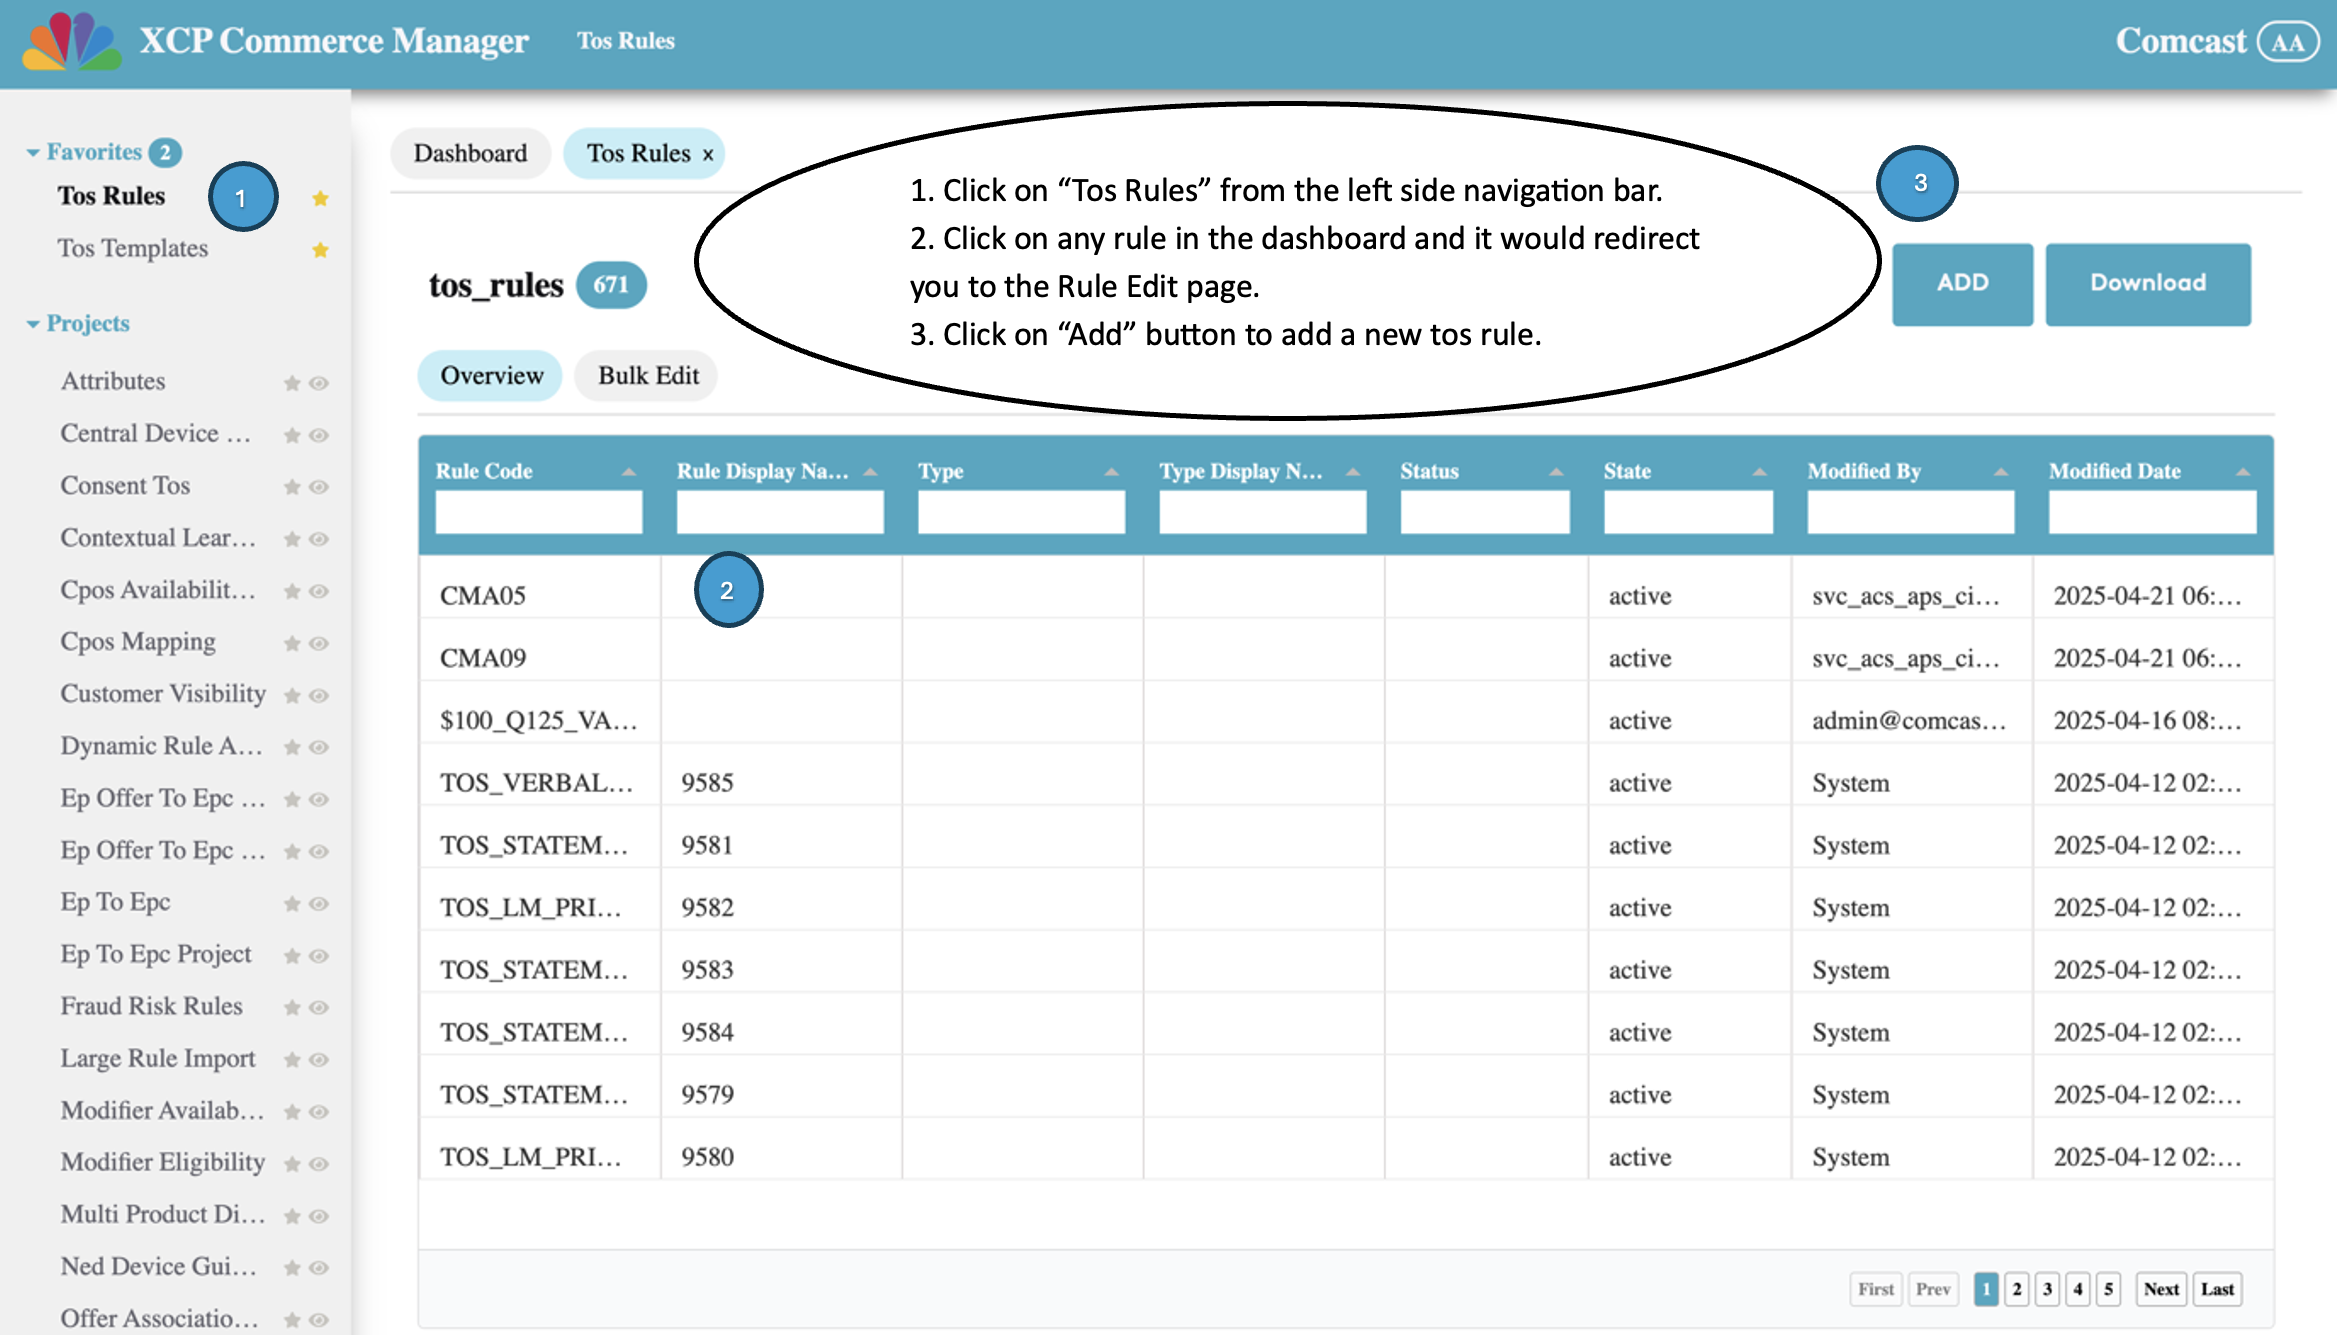Switch to the Dashboard tab
The width and height of the screenshot is (2337, 1335).
(470, 154)
